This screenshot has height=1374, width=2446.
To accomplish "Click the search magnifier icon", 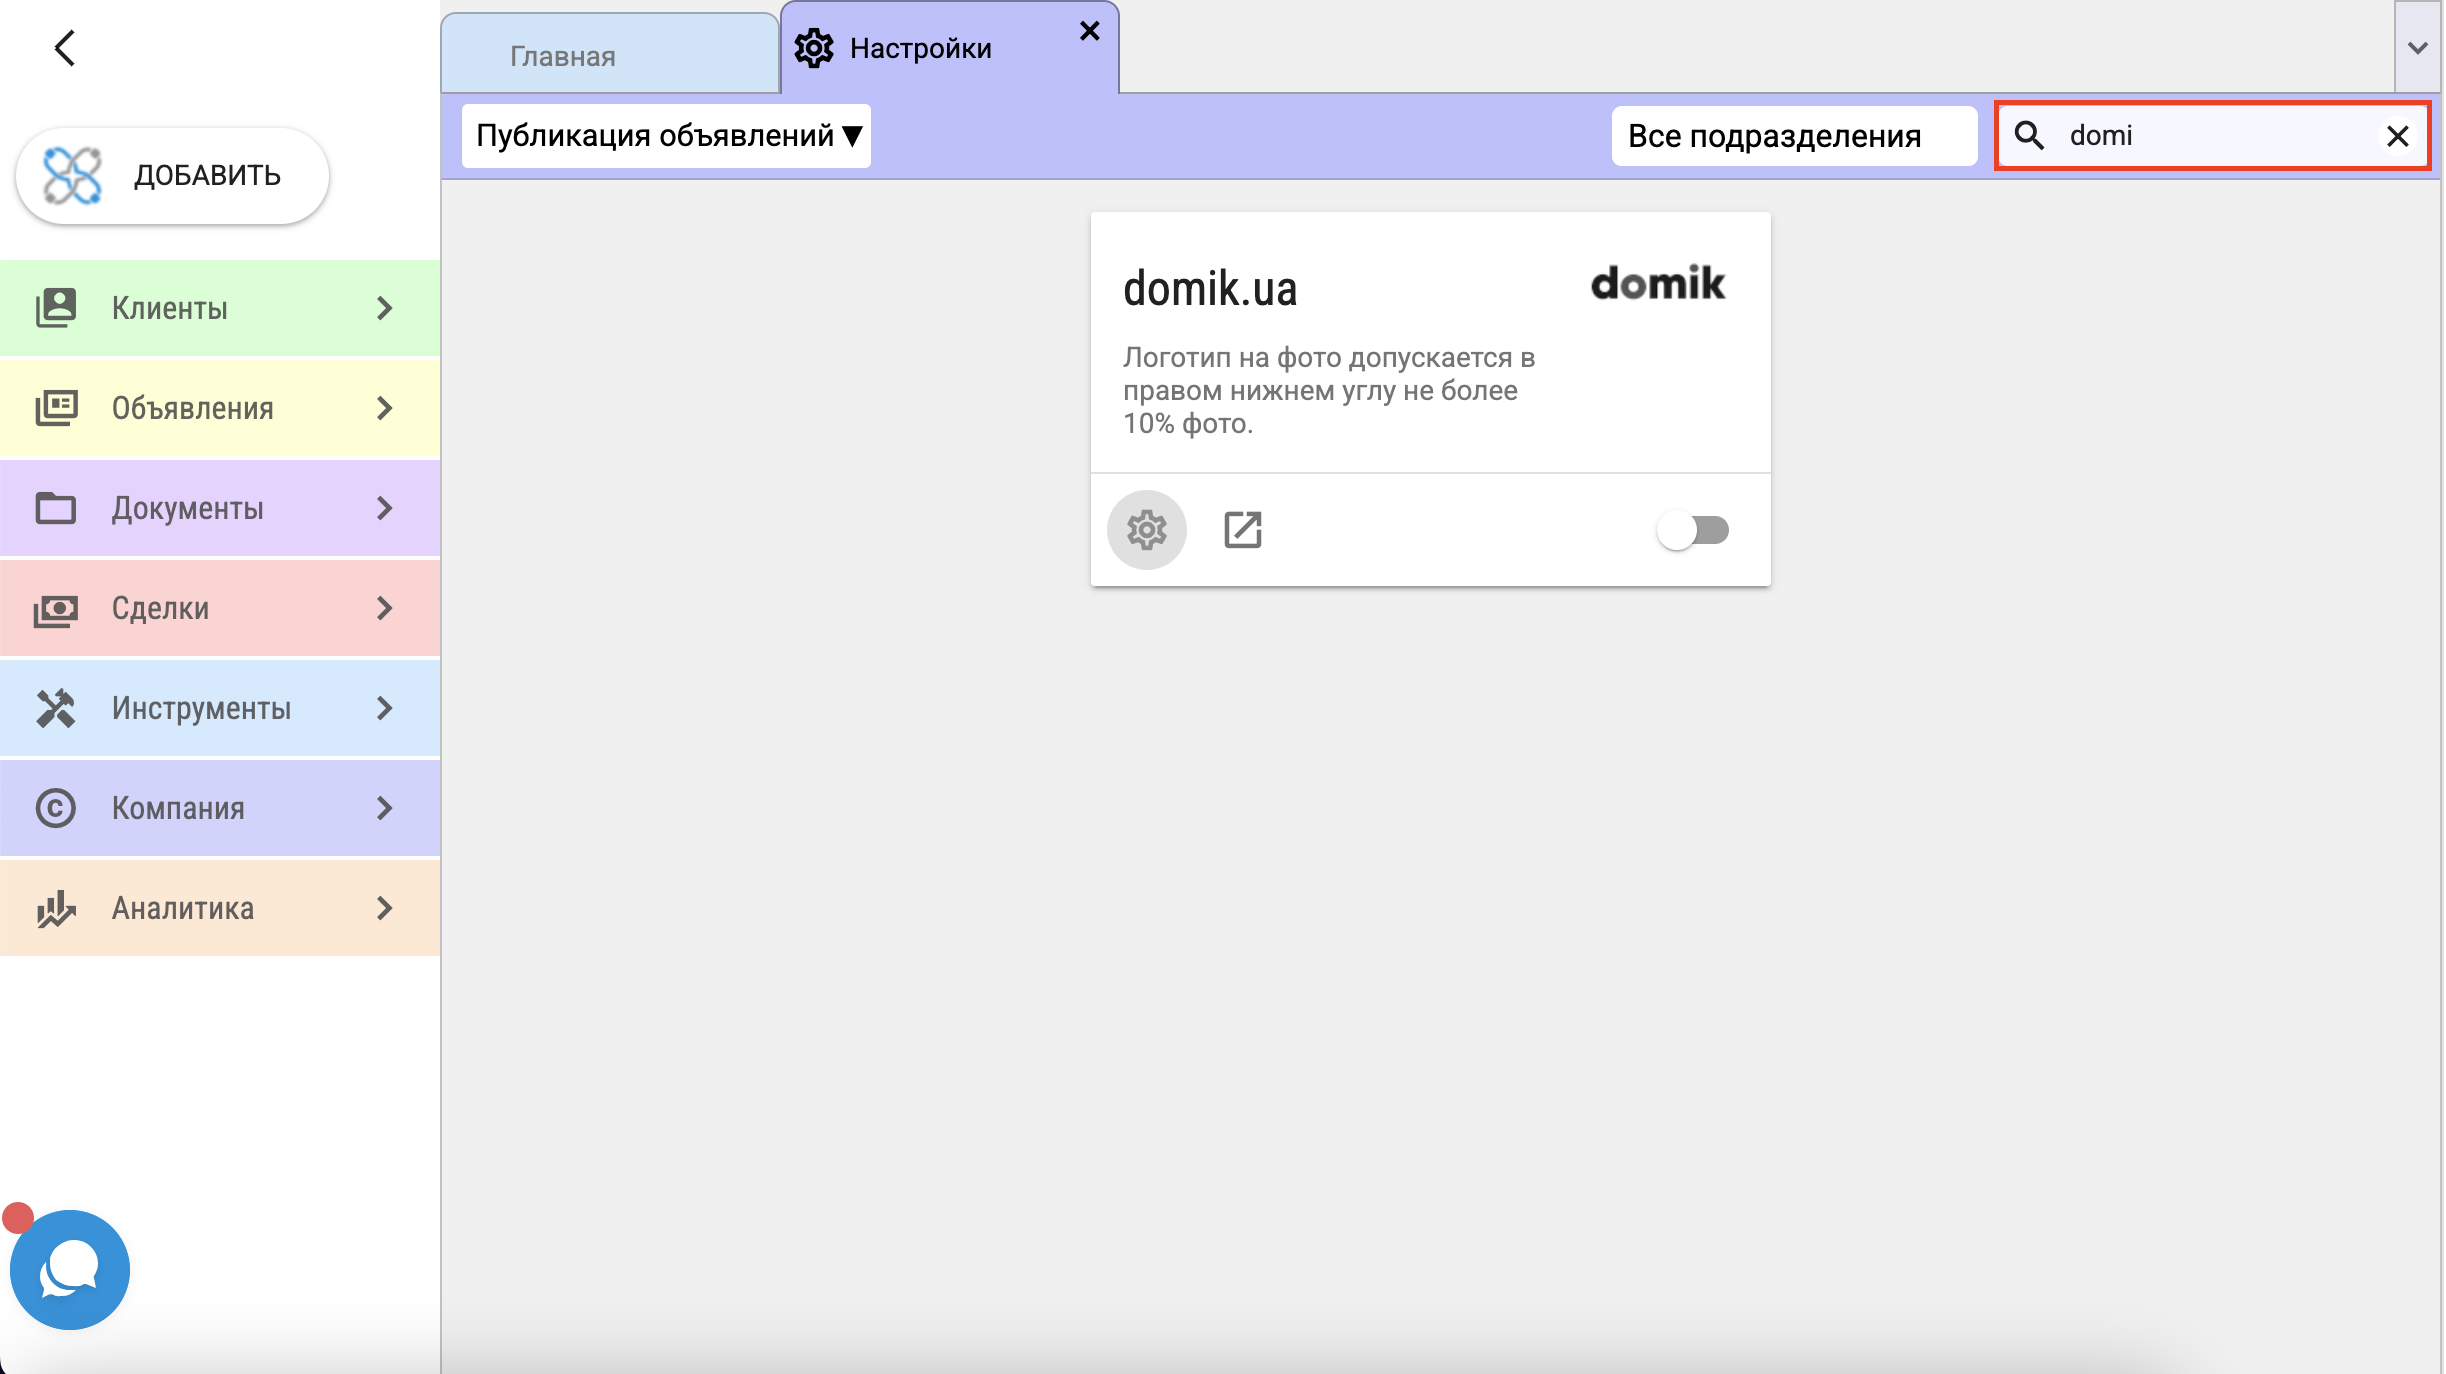I will tap(2029, 135).
